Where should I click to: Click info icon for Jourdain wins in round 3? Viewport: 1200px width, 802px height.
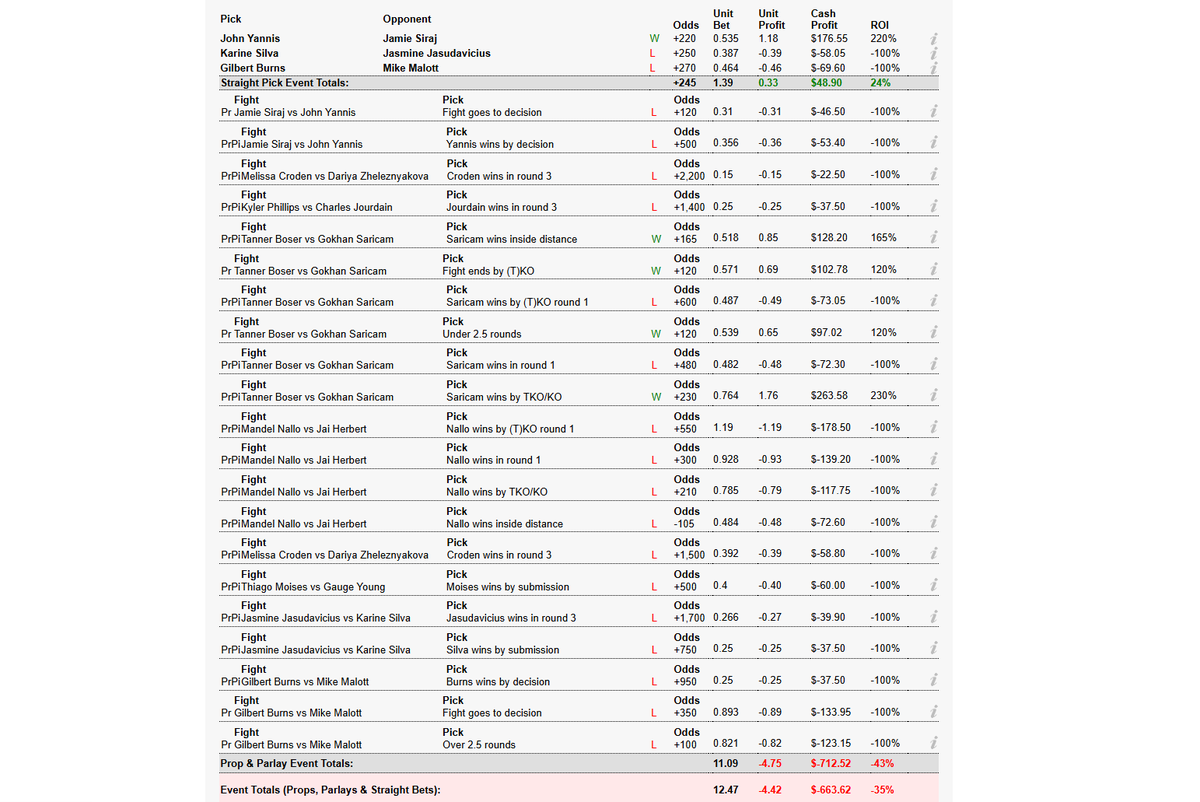[x=932, y=207]
